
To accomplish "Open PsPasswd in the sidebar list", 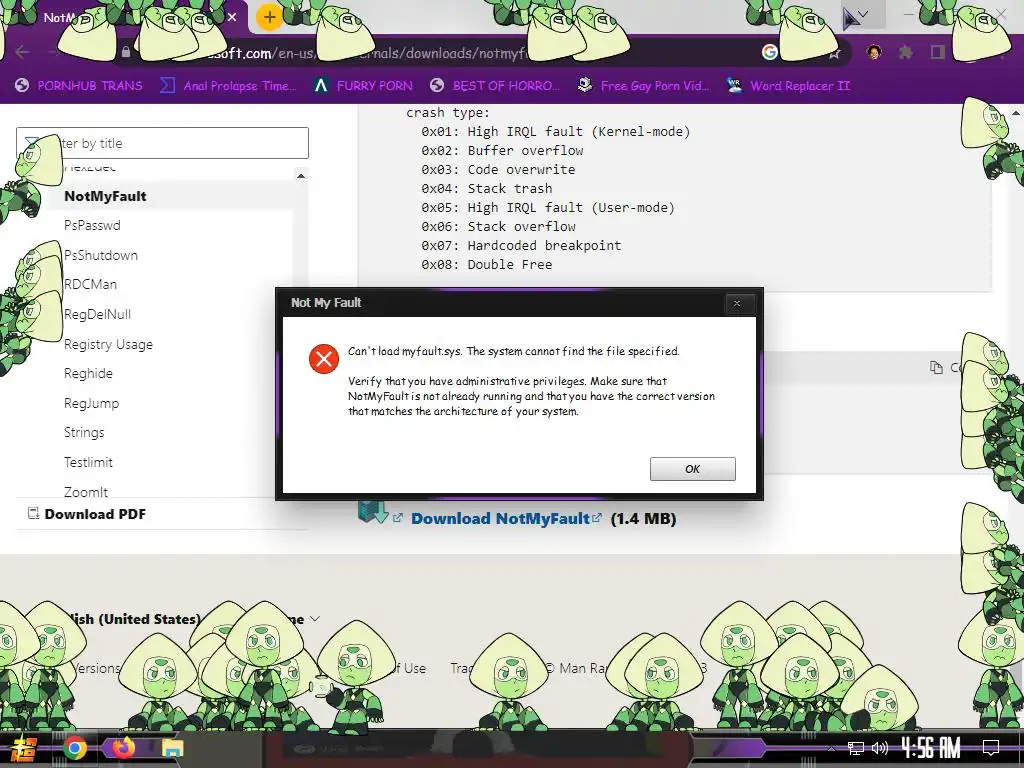I will 92,225.
